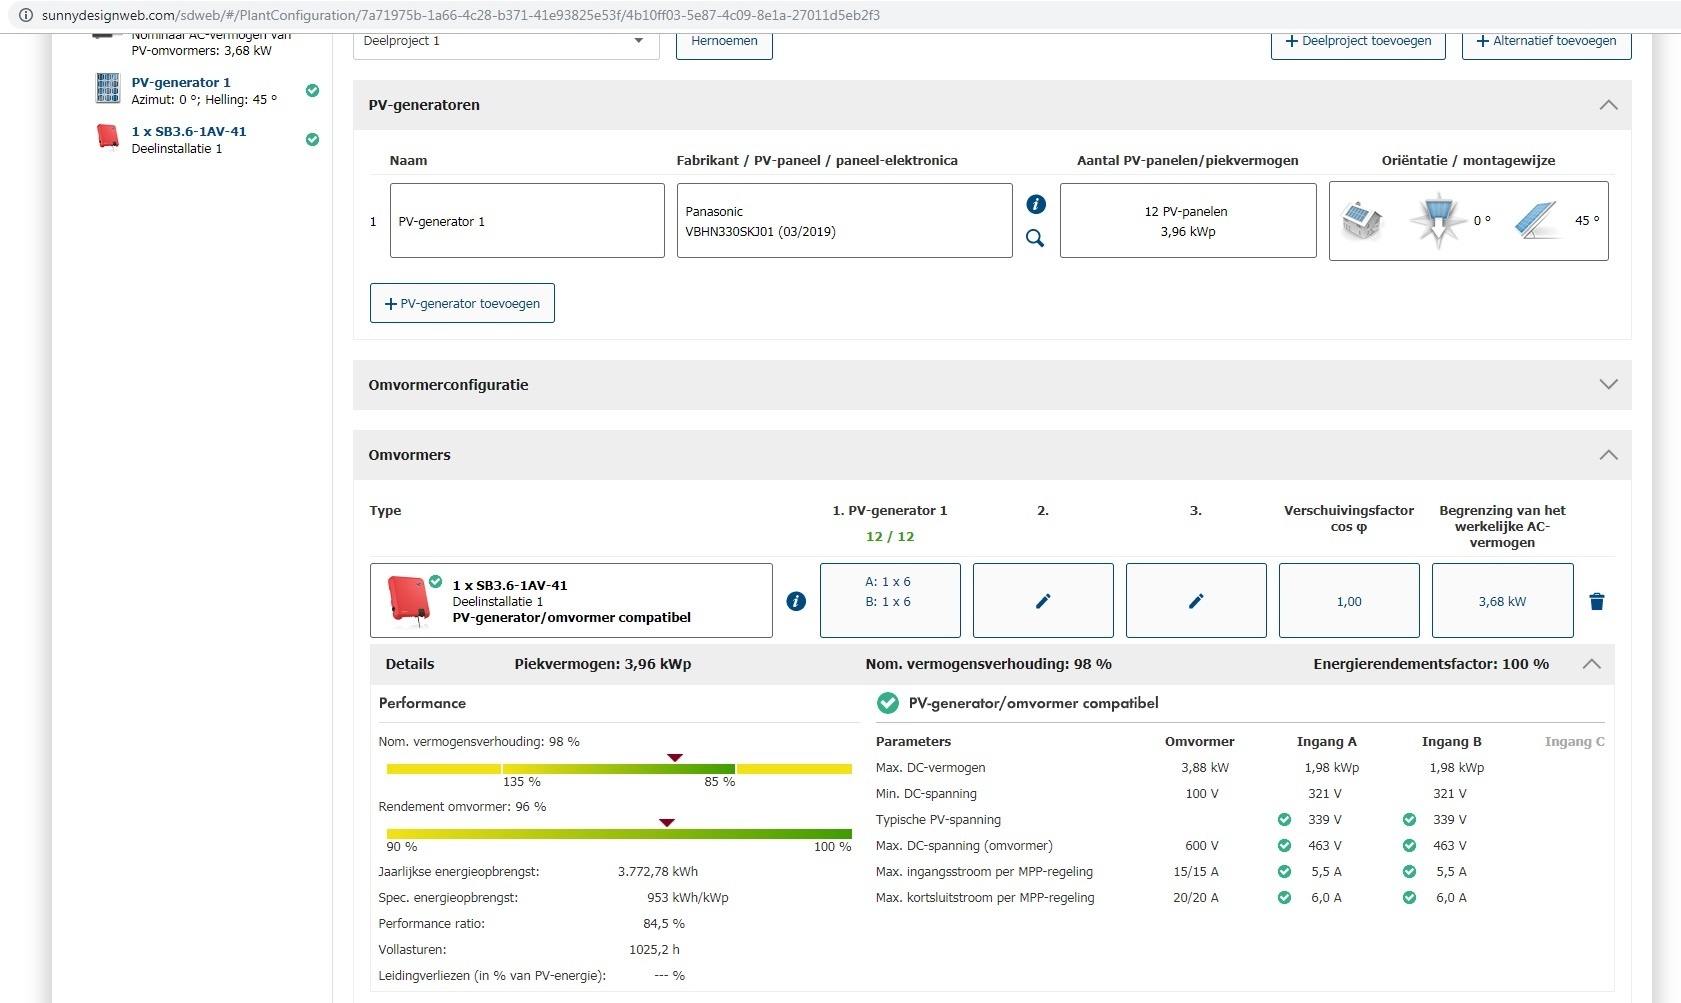This screenshot has height=1003, width=1681.
Task: Click pencil edit icon under column 2
Action: tap(1043, 601)
